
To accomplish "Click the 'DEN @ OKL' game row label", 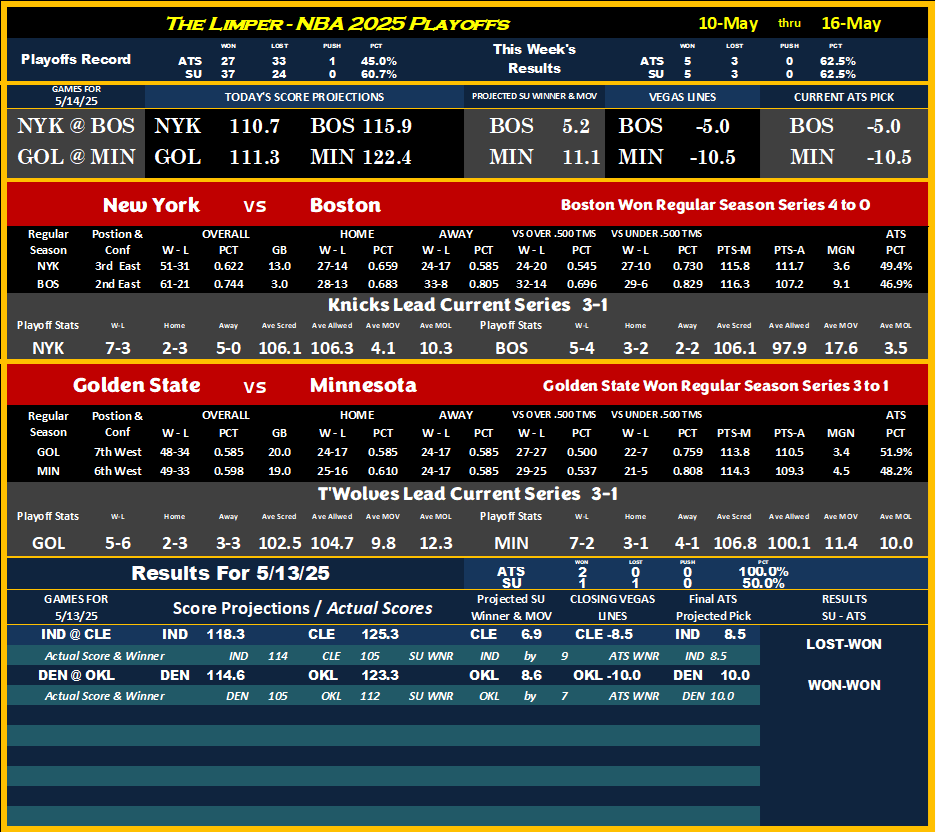I will [76, 675].
